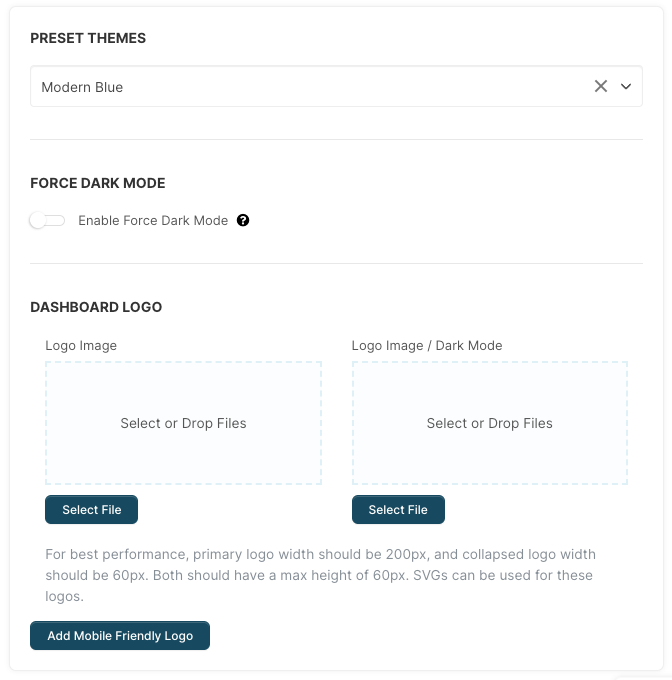Toggle the Force Dark Mode switch
Image resolution: width=672 pixels, height=680 pixels.
click(x=47, y=220)
